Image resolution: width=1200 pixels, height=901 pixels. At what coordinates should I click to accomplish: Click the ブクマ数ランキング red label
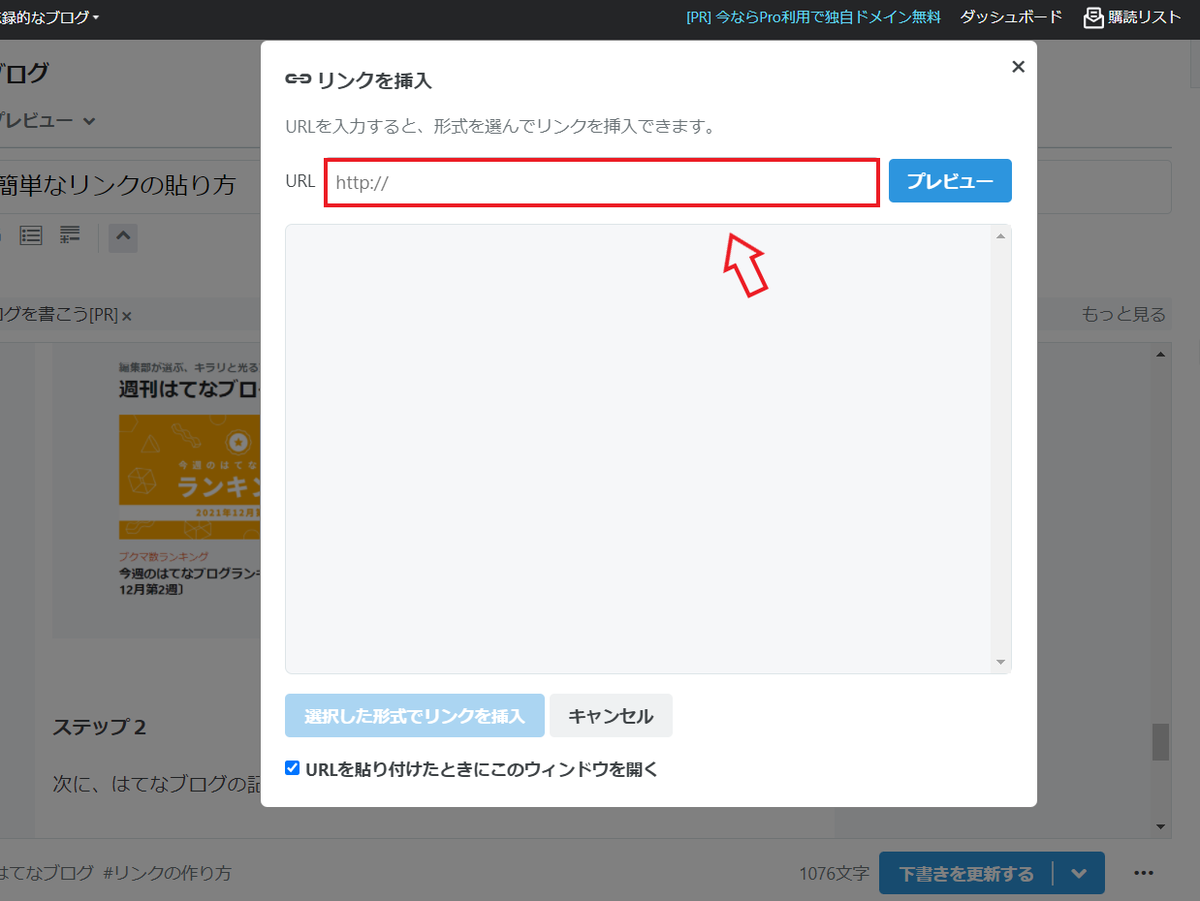coord(164,556)
